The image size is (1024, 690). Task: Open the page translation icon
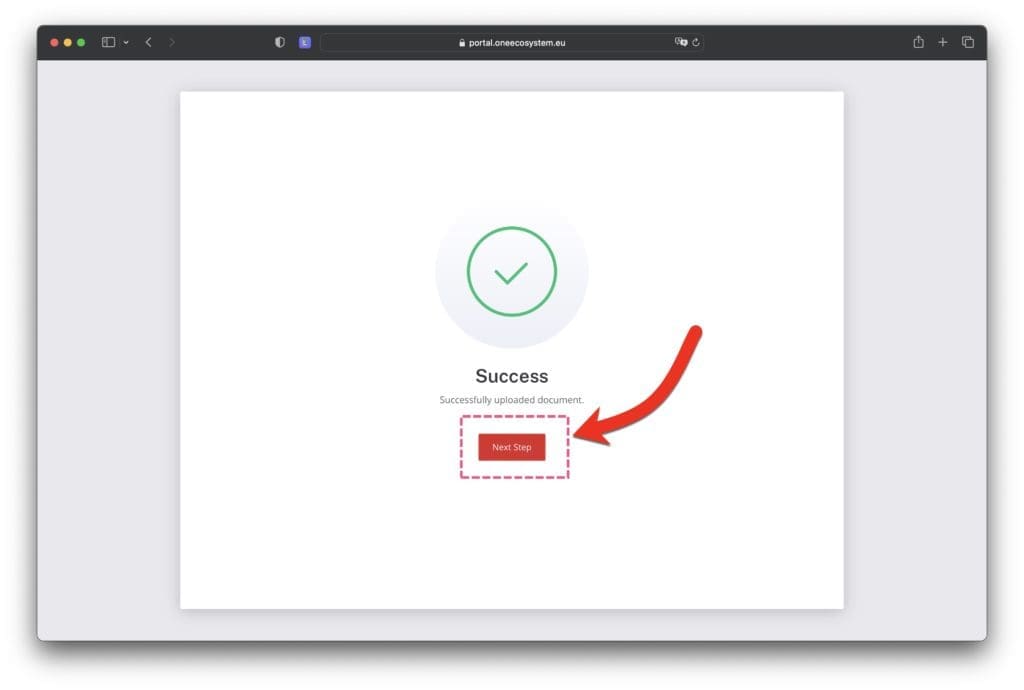click(x=680, y=42)
